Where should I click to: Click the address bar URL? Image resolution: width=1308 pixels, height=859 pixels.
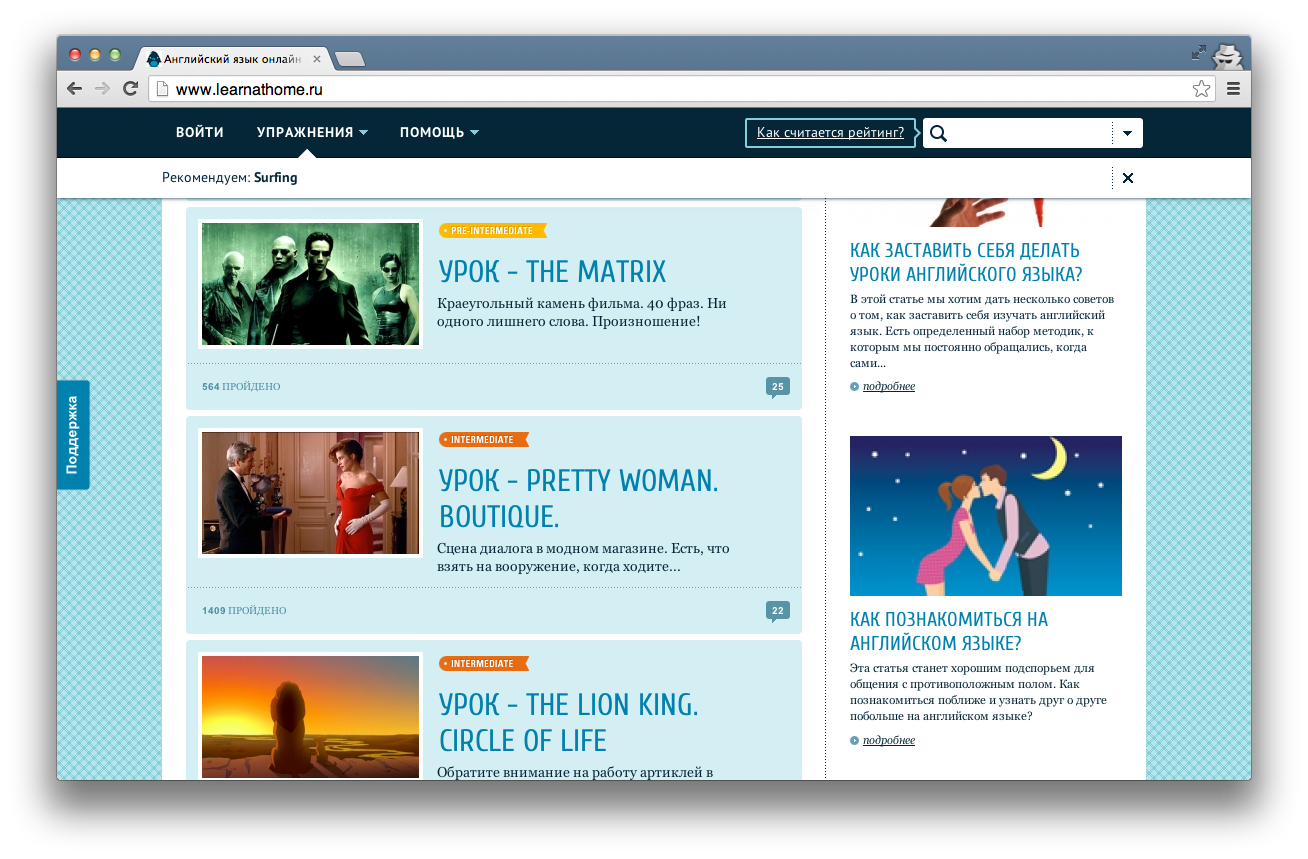point(249,90)
